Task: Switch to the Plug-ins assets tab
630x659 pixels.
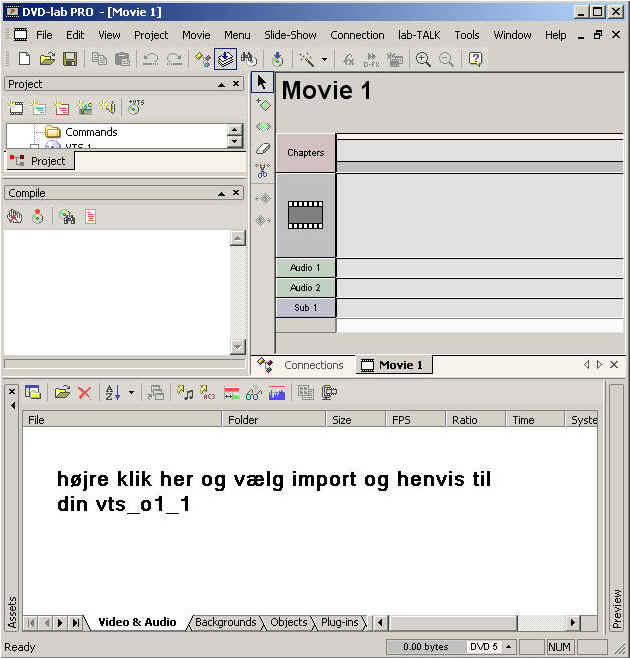Action: pyautogui.click(x=340, y=622)
